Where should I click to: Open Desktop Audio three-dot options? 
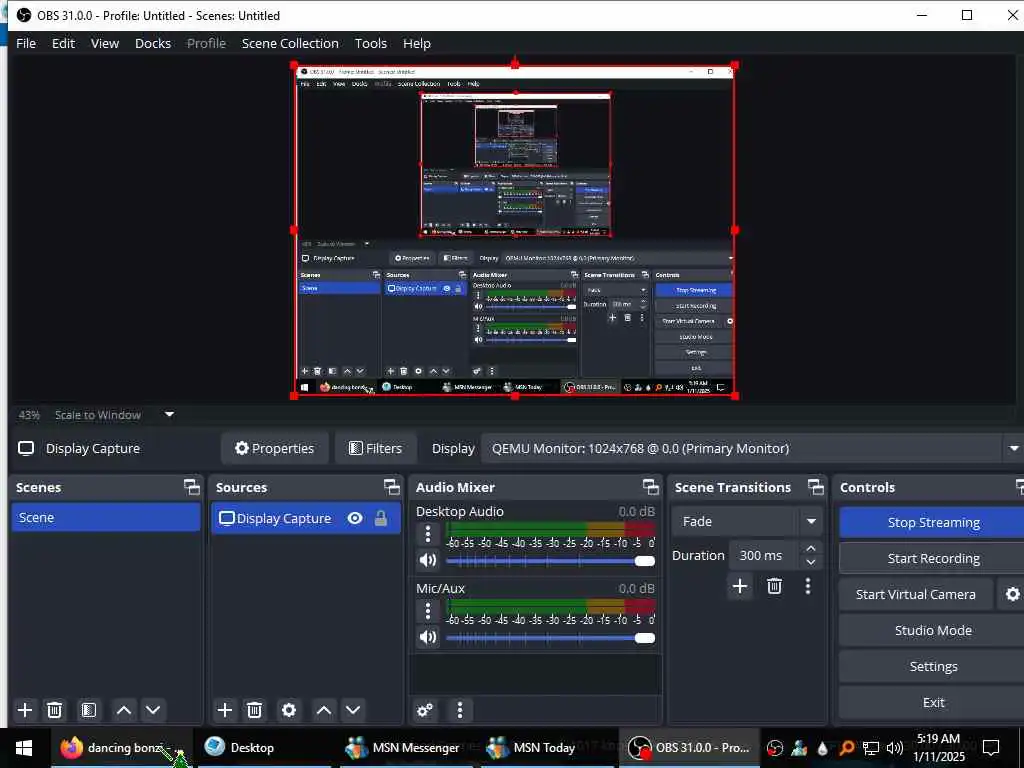coord(428,534)
